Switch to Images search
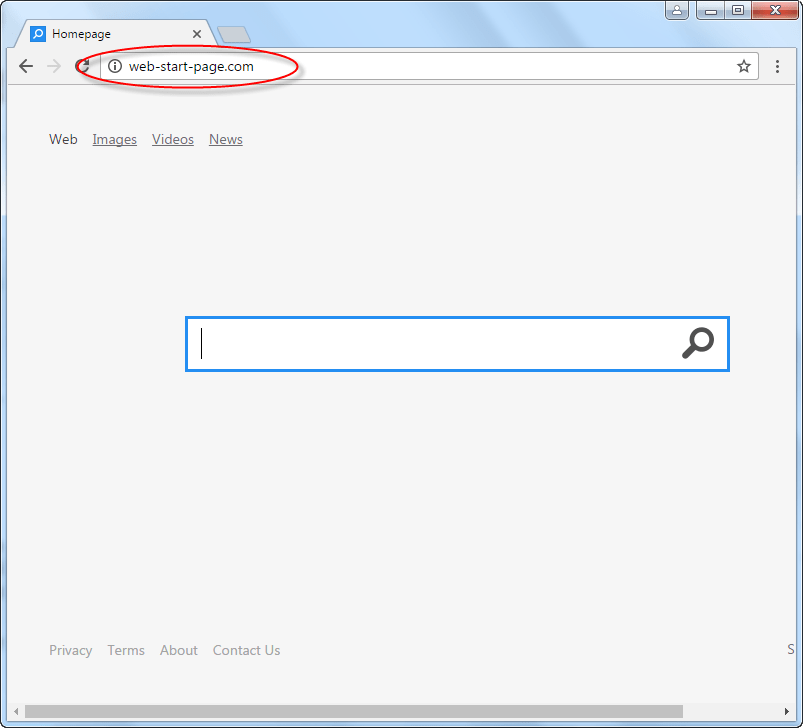The image size is (803, 728). pyautogui.click(x=114, y=139)
